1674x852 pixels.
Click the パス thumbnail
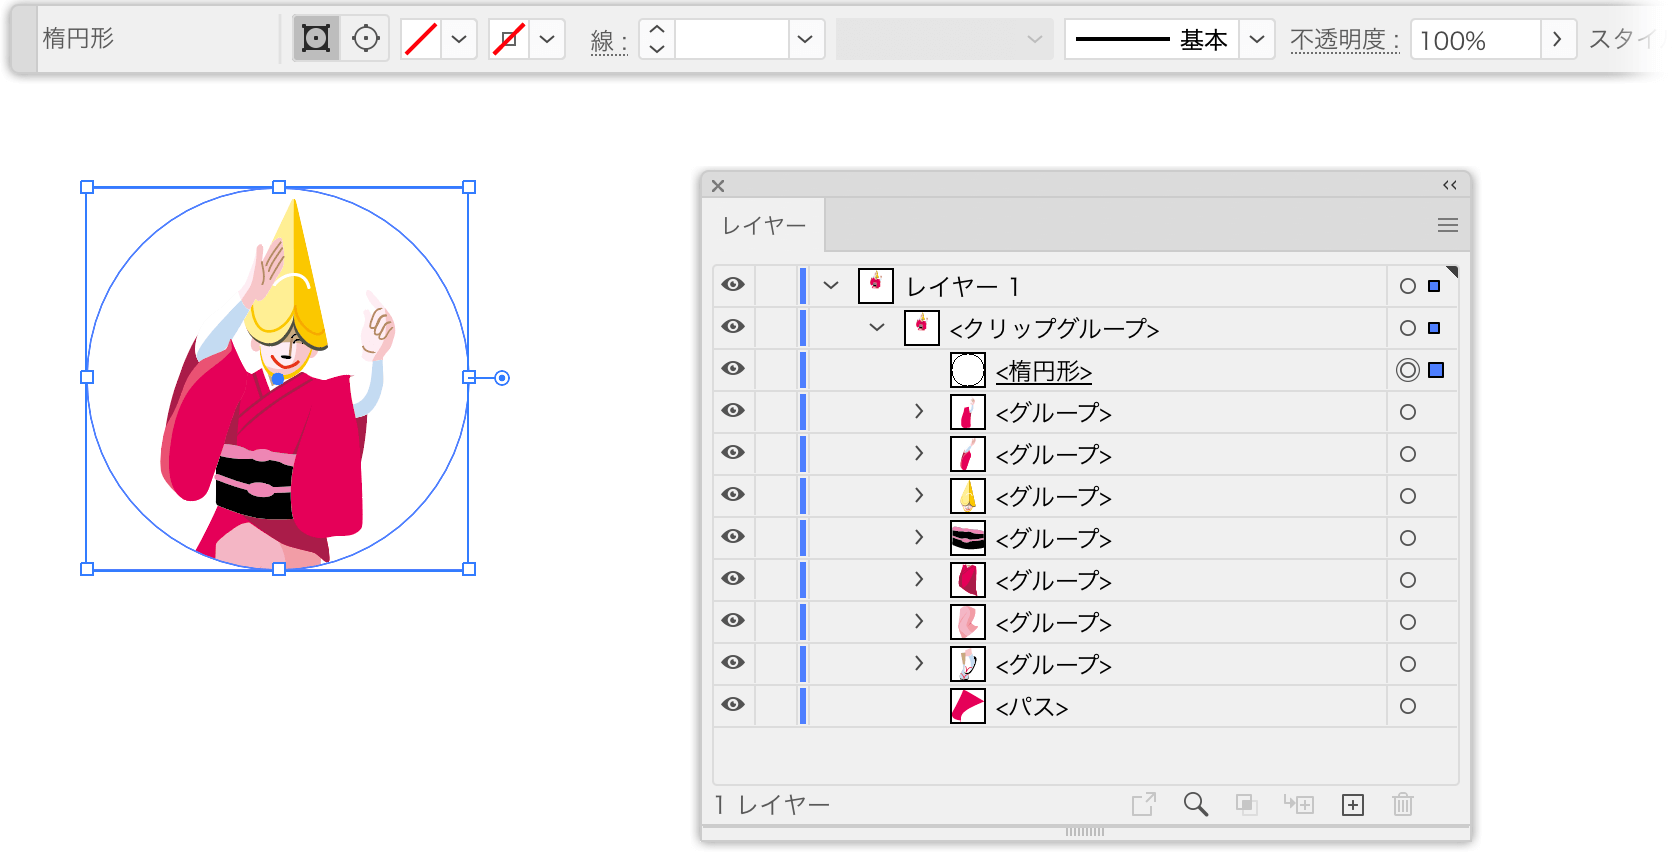(x=968, y=706)
